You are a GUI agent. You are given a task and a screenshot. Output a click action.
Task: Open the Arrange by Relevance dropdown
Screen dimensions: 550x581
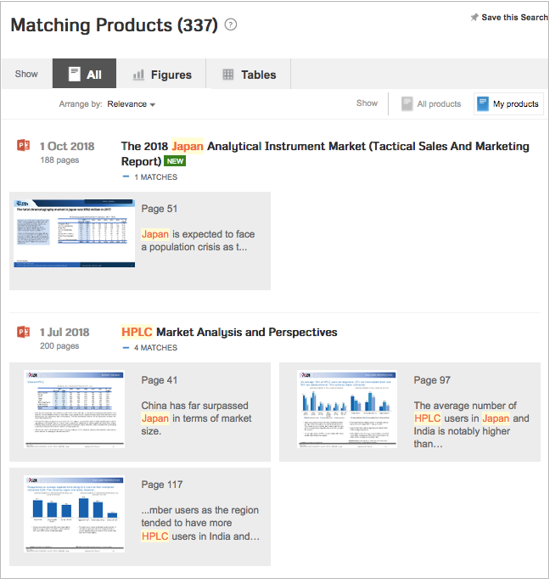[x=131, y=104]
